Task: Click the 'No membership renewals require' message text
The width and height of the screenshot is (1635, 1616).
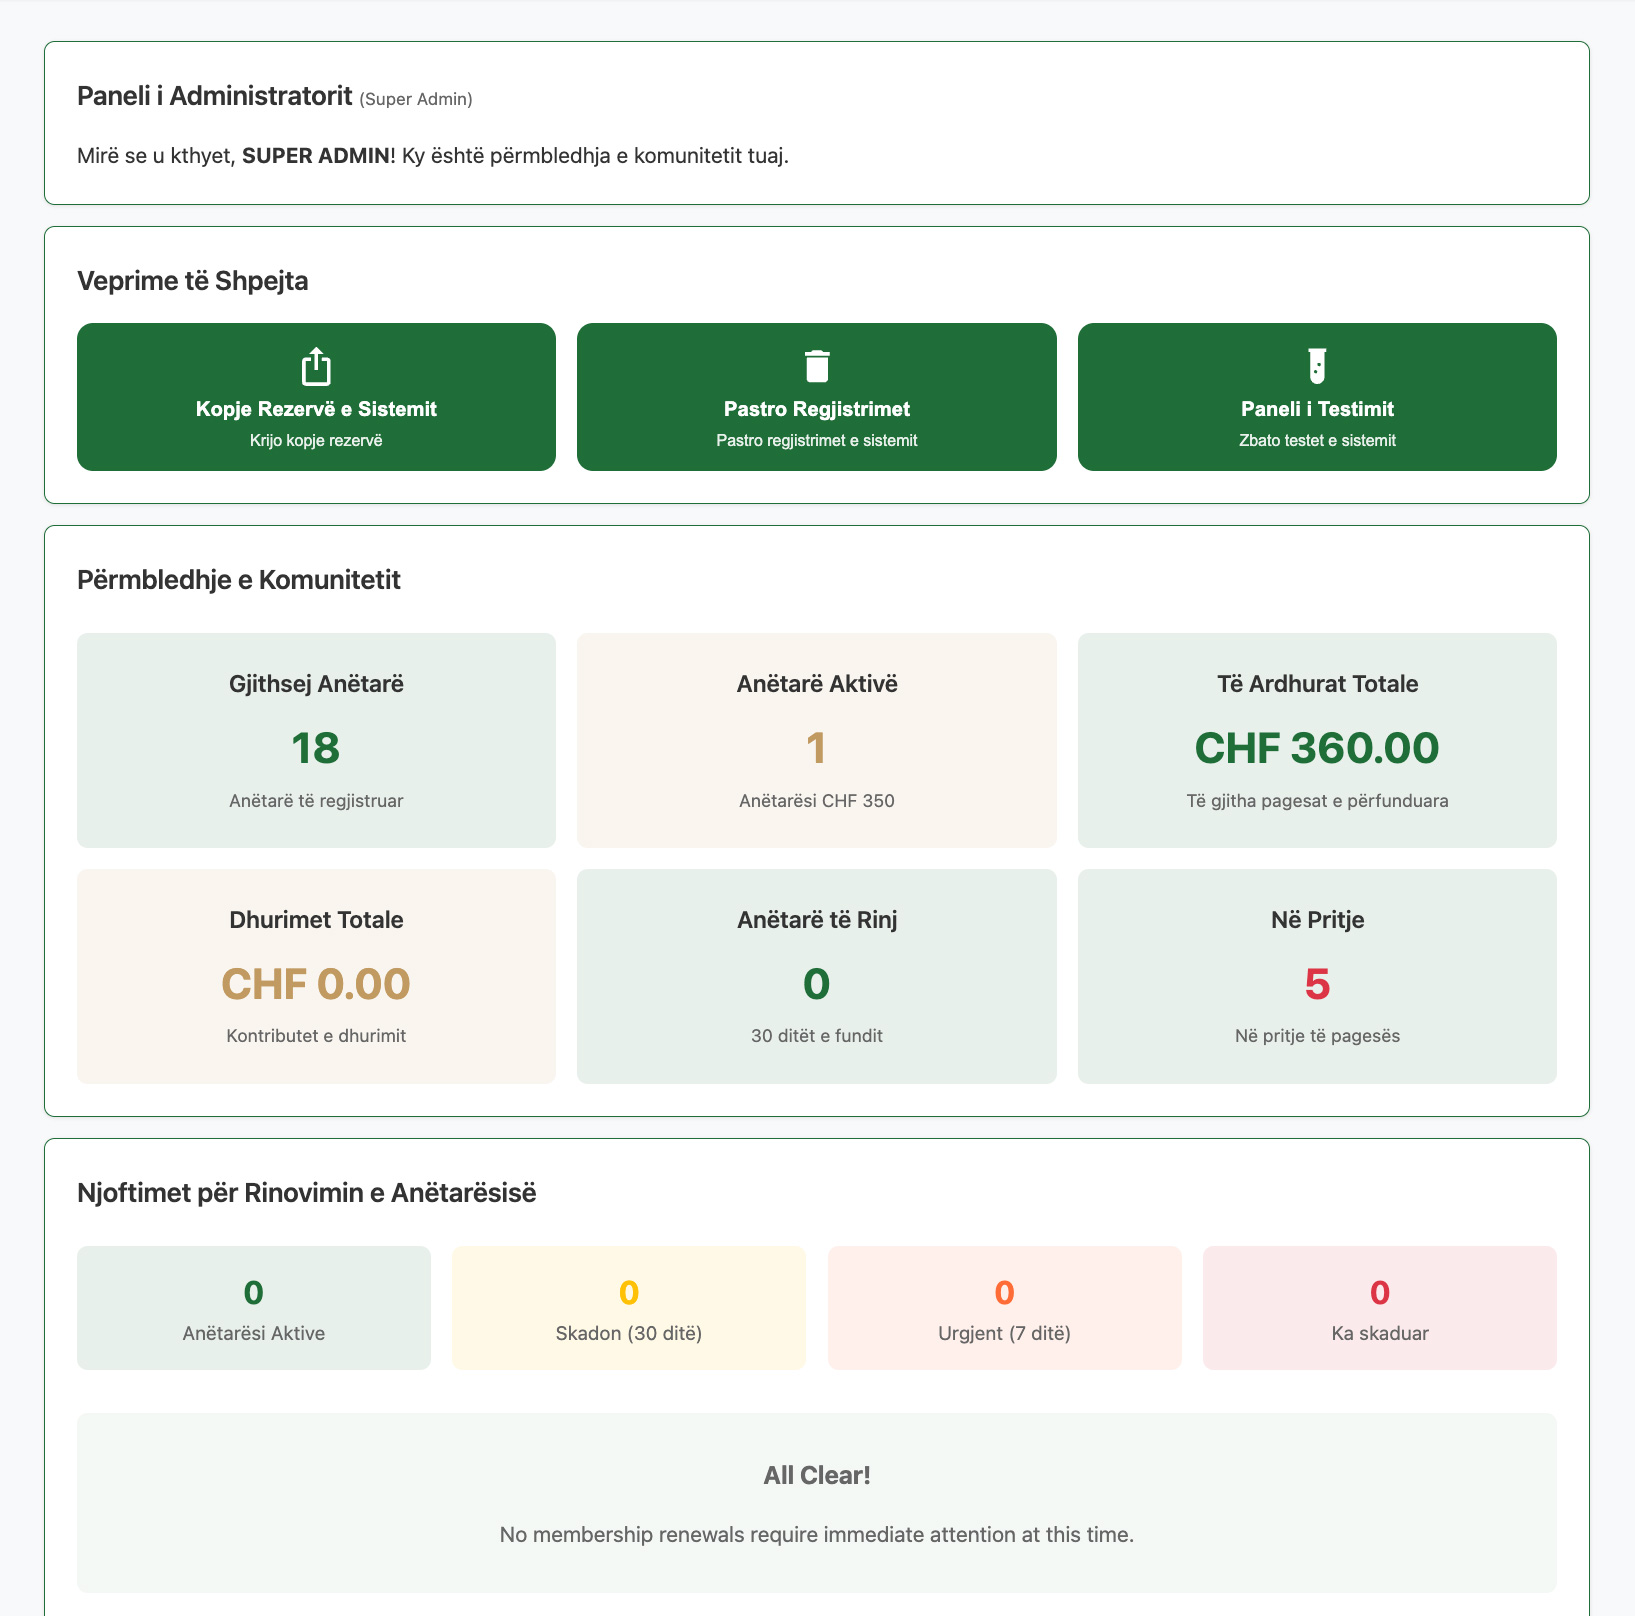Action: click(817, 1534)
